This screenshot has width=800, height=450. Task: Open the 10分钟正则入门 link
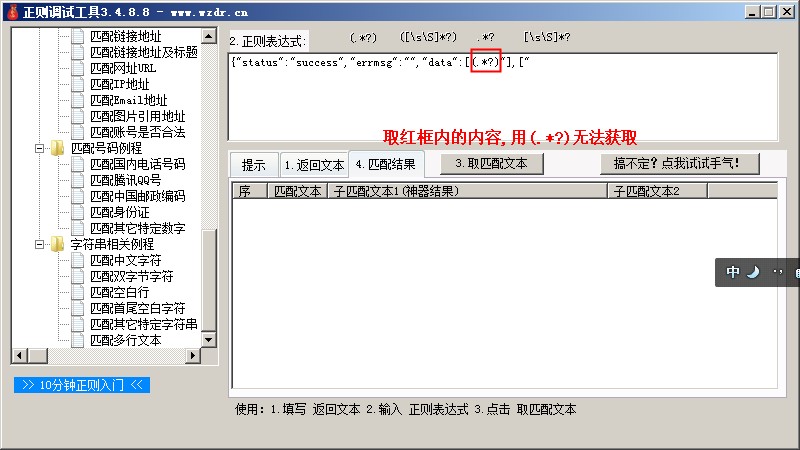[82, 385]
